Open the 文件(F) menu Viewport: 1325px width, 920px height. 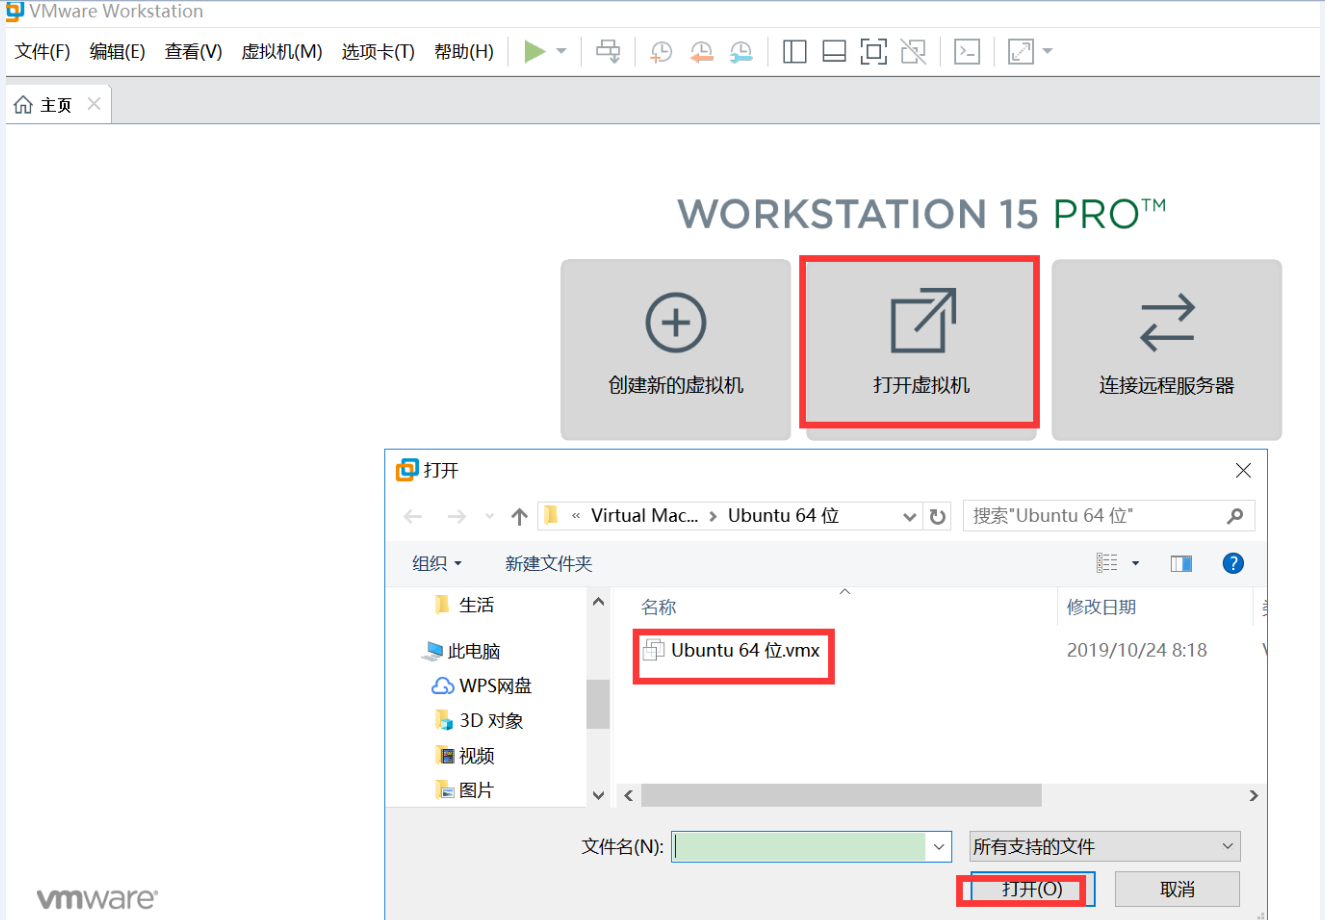coord(42,51)
